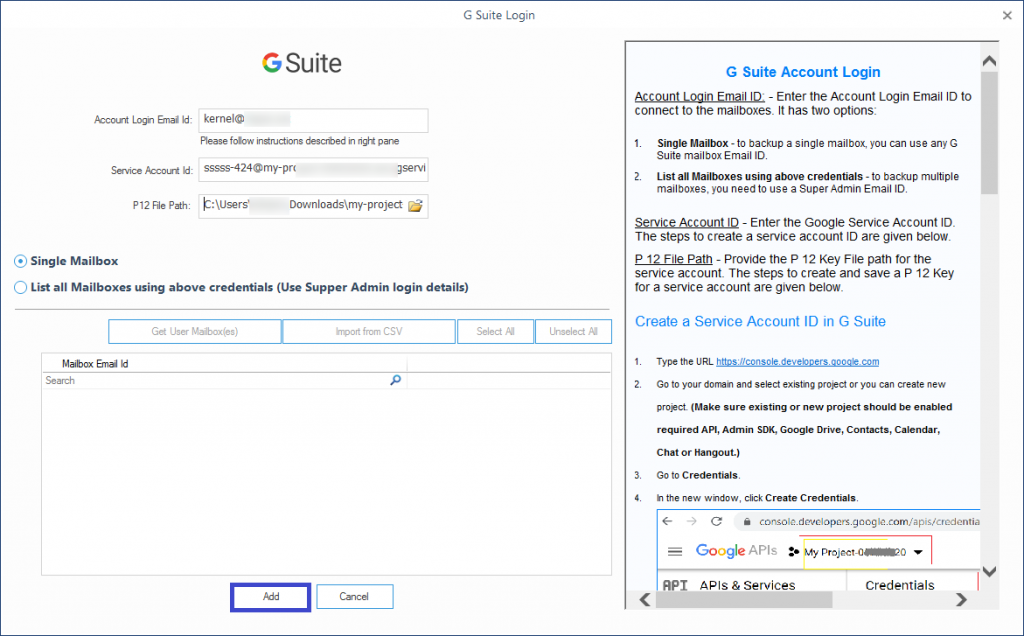
Task: Click the help pane scroll up arrow
Action: [x=989, y=61]
